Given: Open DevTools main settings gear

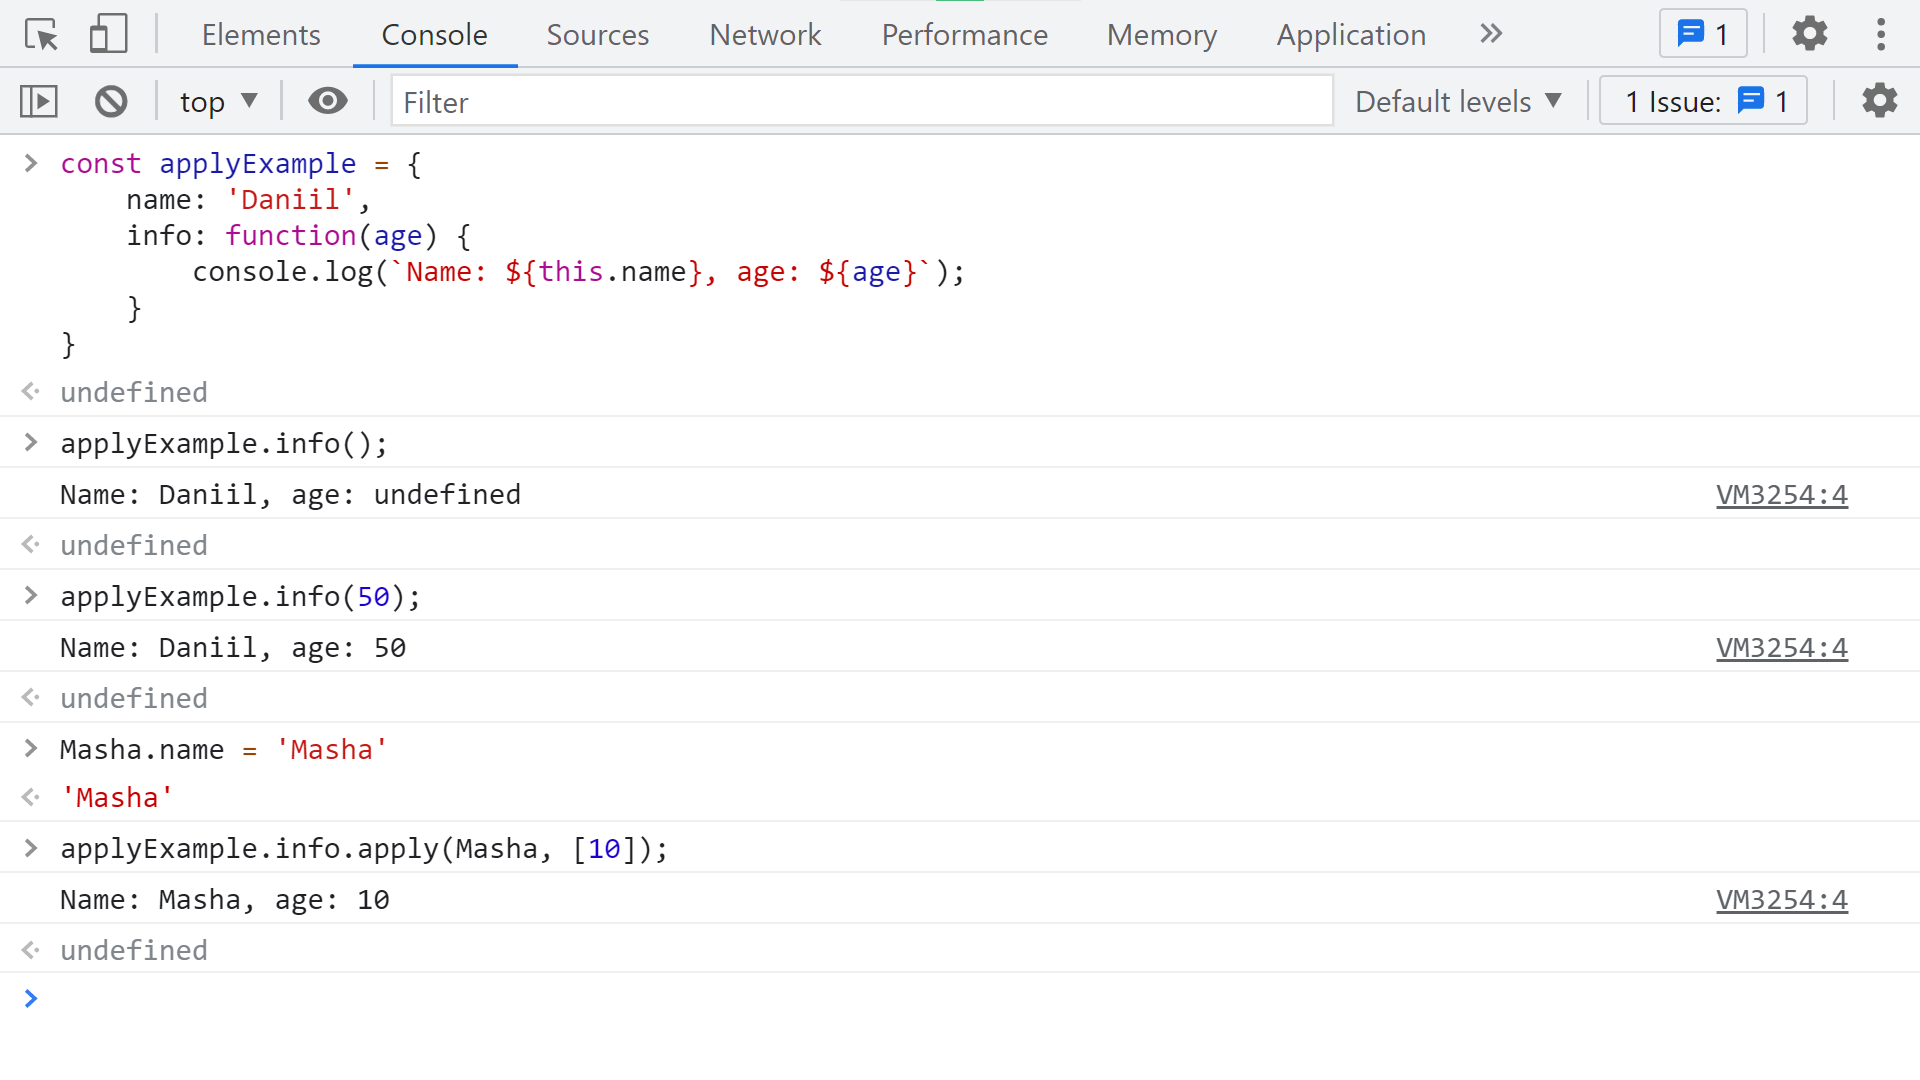Looking at the screenshot, I should click(x=1809, y=34).
